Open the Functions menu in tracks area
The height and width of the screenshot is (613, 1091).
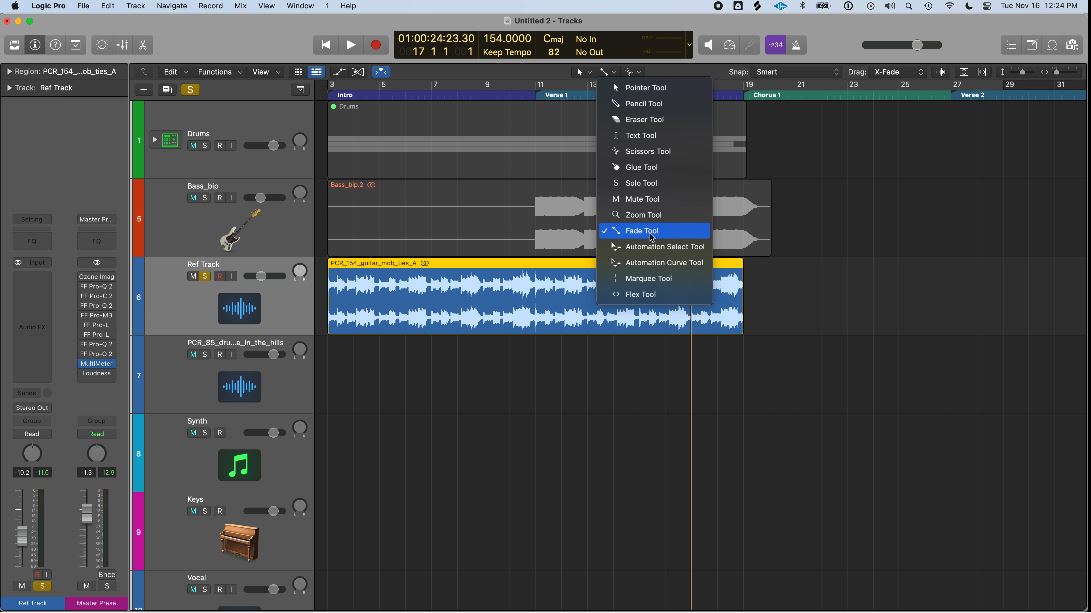(217, 72)
